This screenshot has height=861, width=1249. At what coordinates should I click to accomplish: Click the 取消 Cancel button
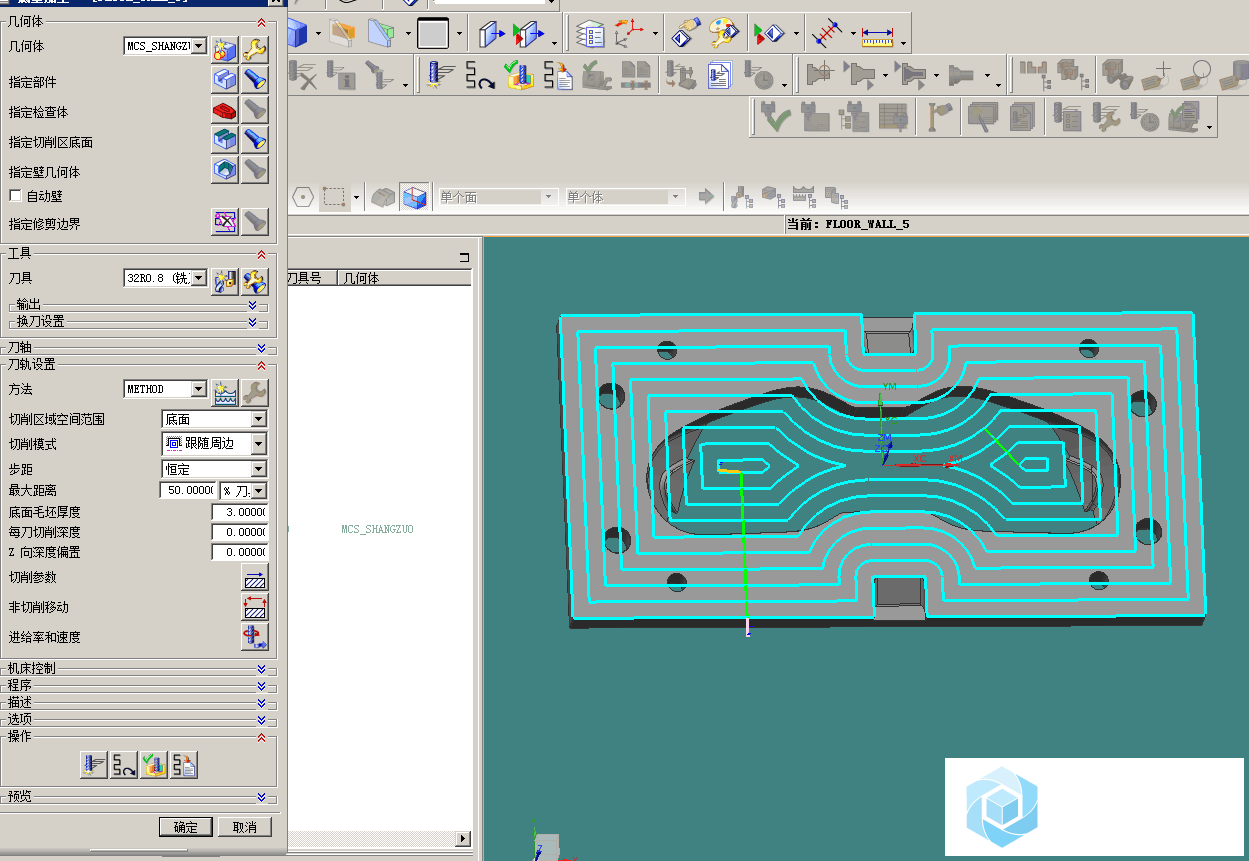[x=245, y=827]
